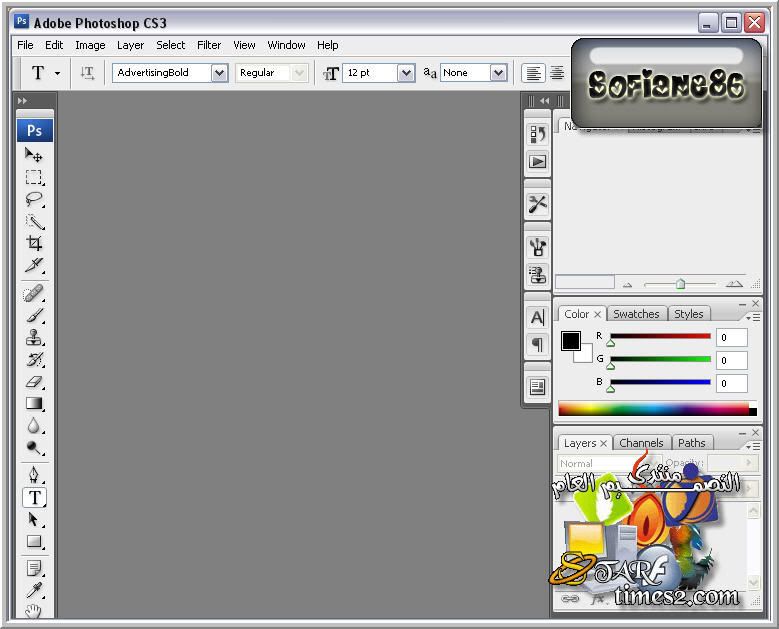Open the Window menu
This screenshot has height=629, width=779.
coord(286,45)
